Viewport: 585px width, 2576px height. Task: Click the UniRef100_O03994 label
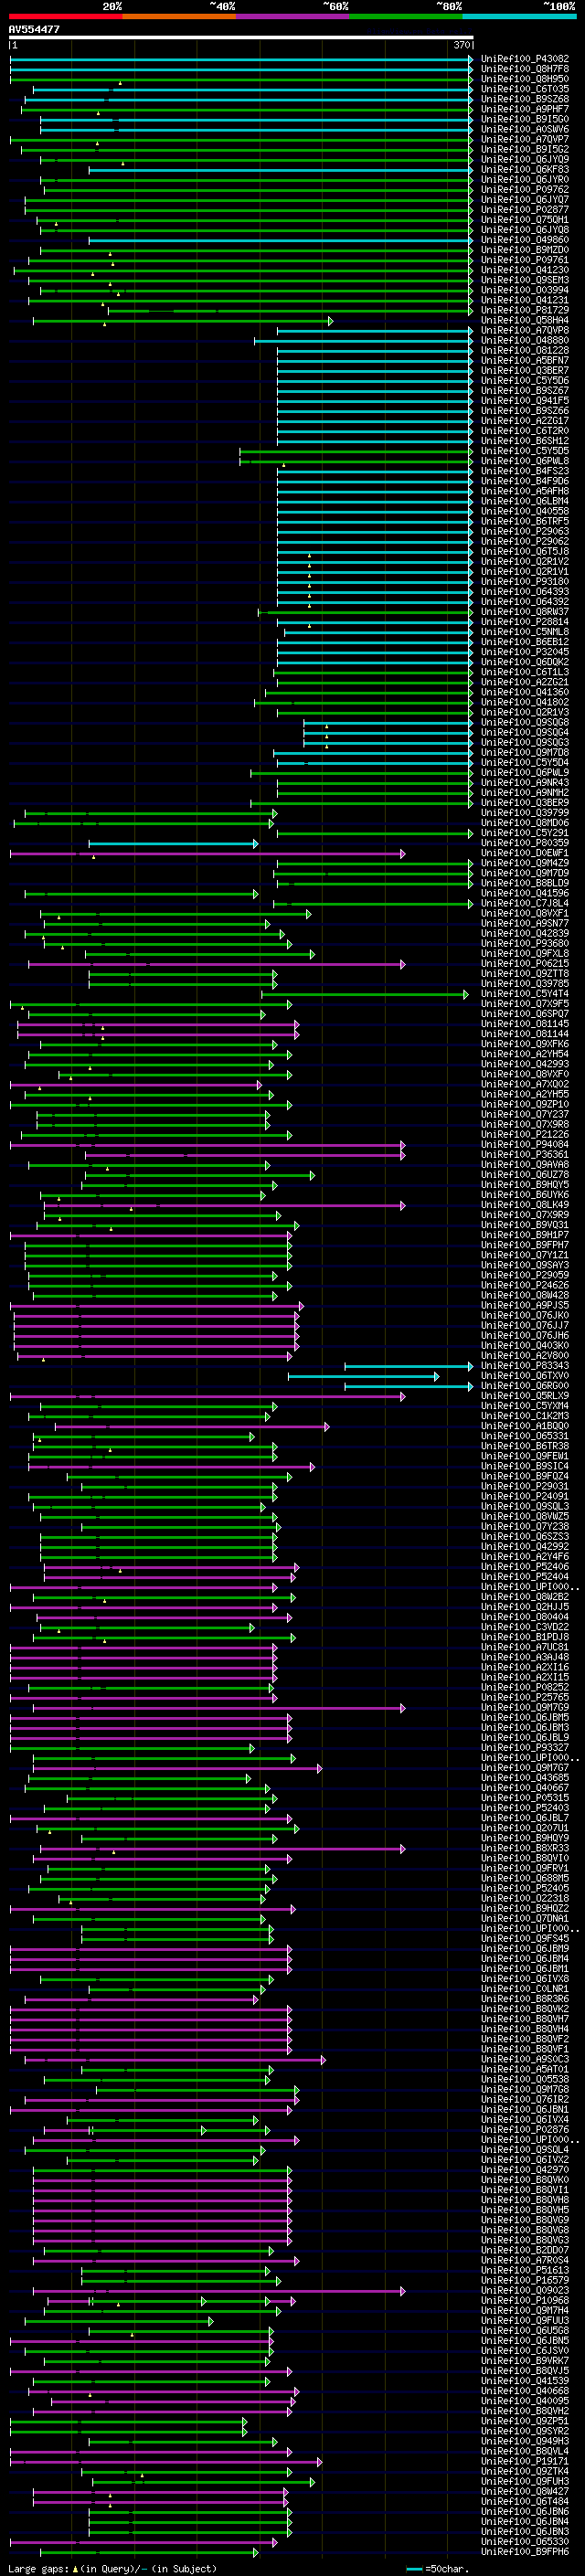(x=525, y=290)
